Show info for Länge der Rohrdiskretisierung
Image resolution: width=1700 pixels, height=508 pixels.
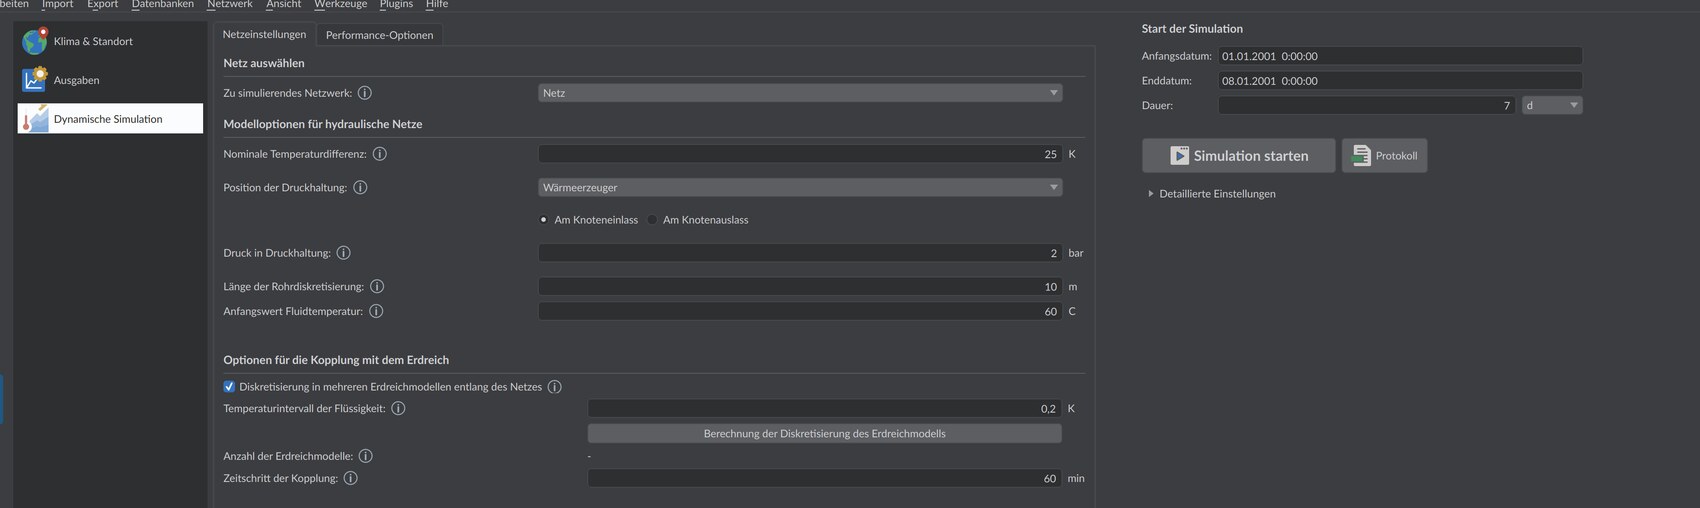[377, 286]
